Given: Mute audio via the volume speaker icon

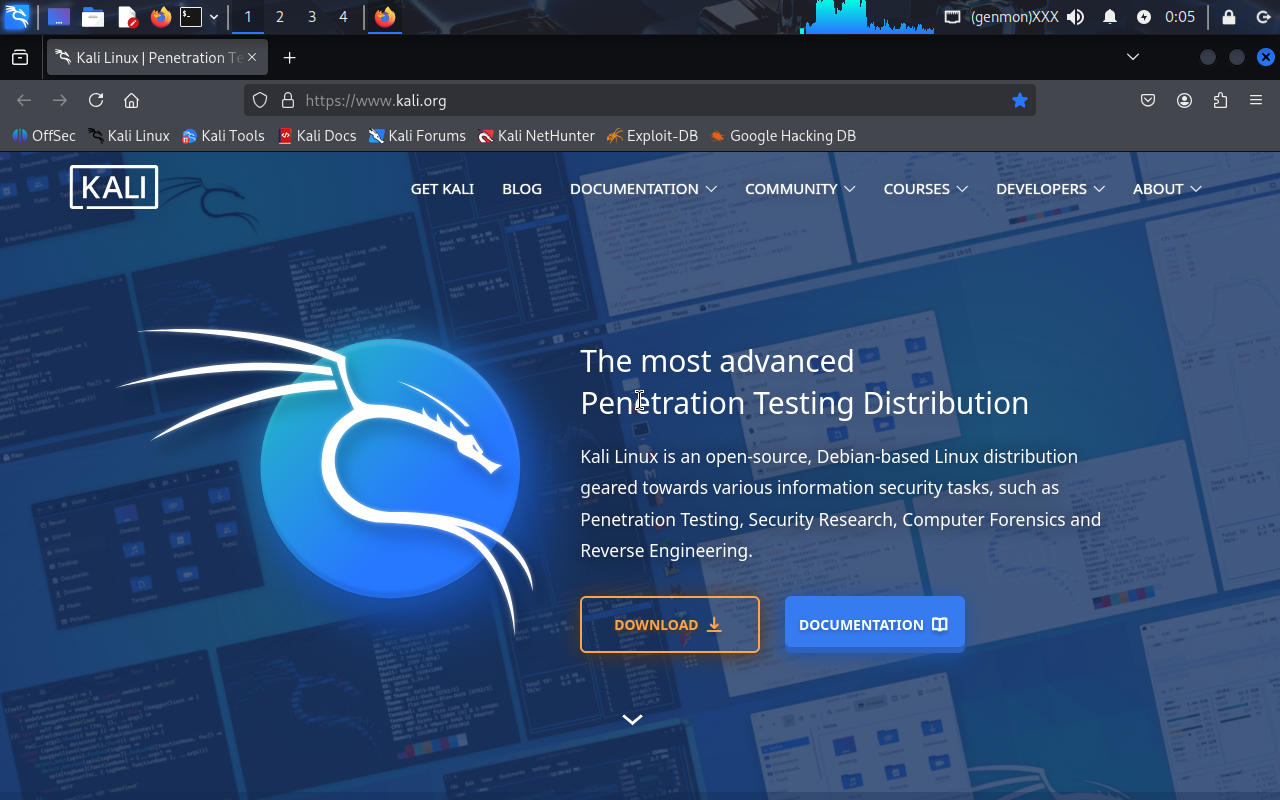Looking at the screenshot, I should [1076, 17].
